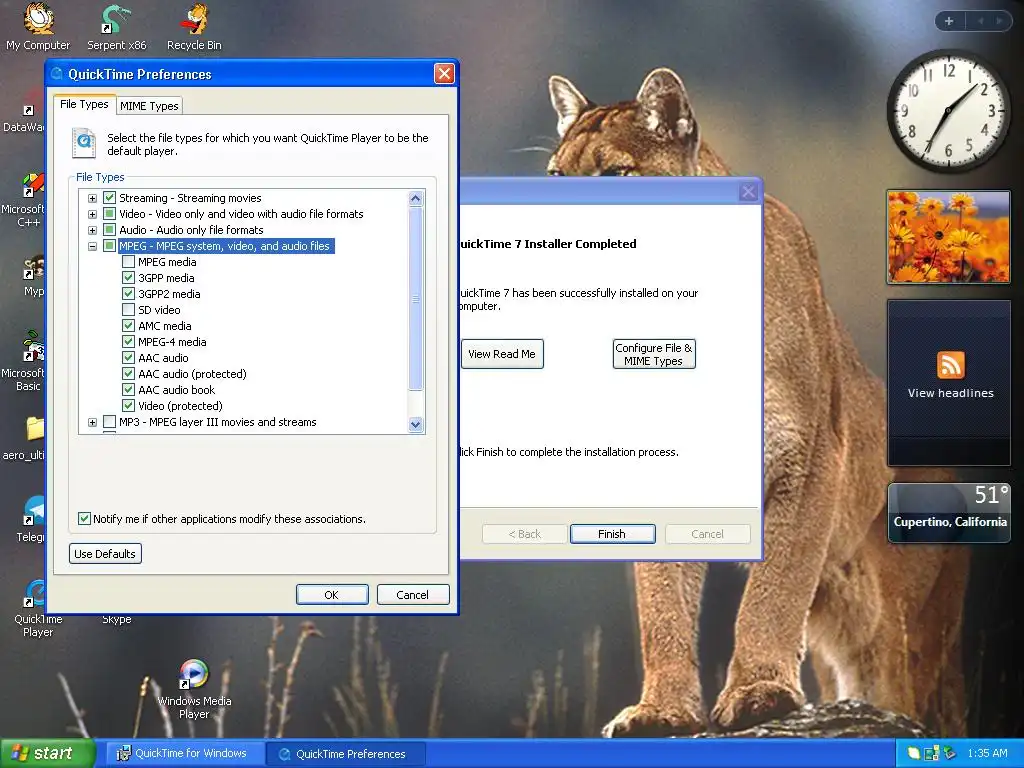Viewport: 1024px width, 768px height.
Task: Click View headlines text in gadget
Action: coord(950,393)
